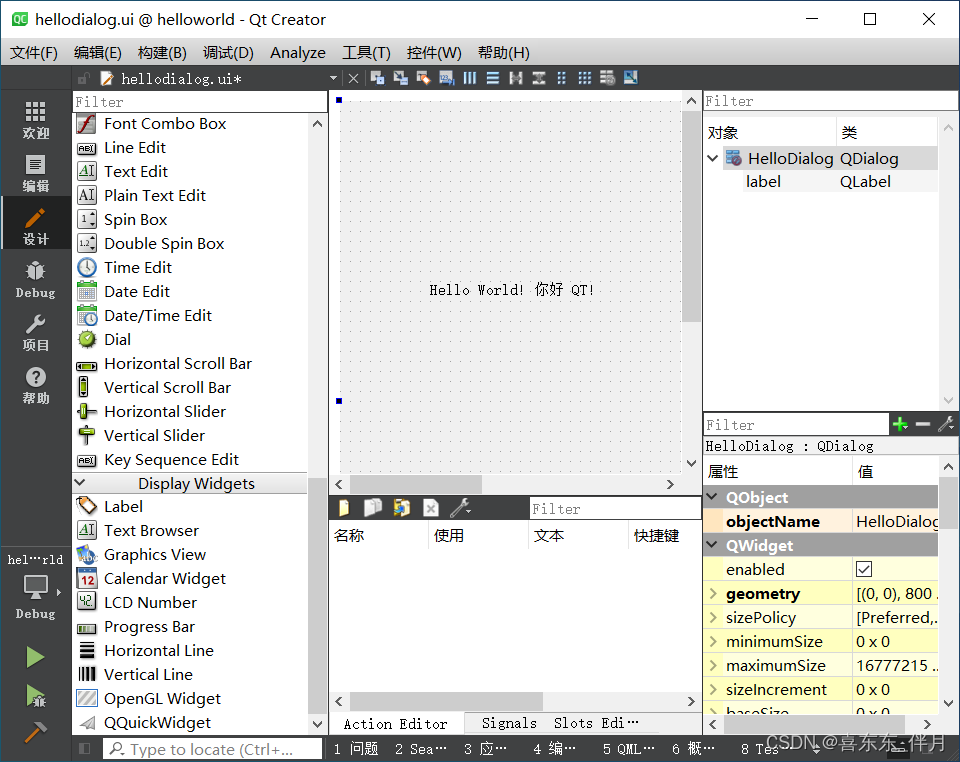Collapse the QObject property group

tap(712, 497)
